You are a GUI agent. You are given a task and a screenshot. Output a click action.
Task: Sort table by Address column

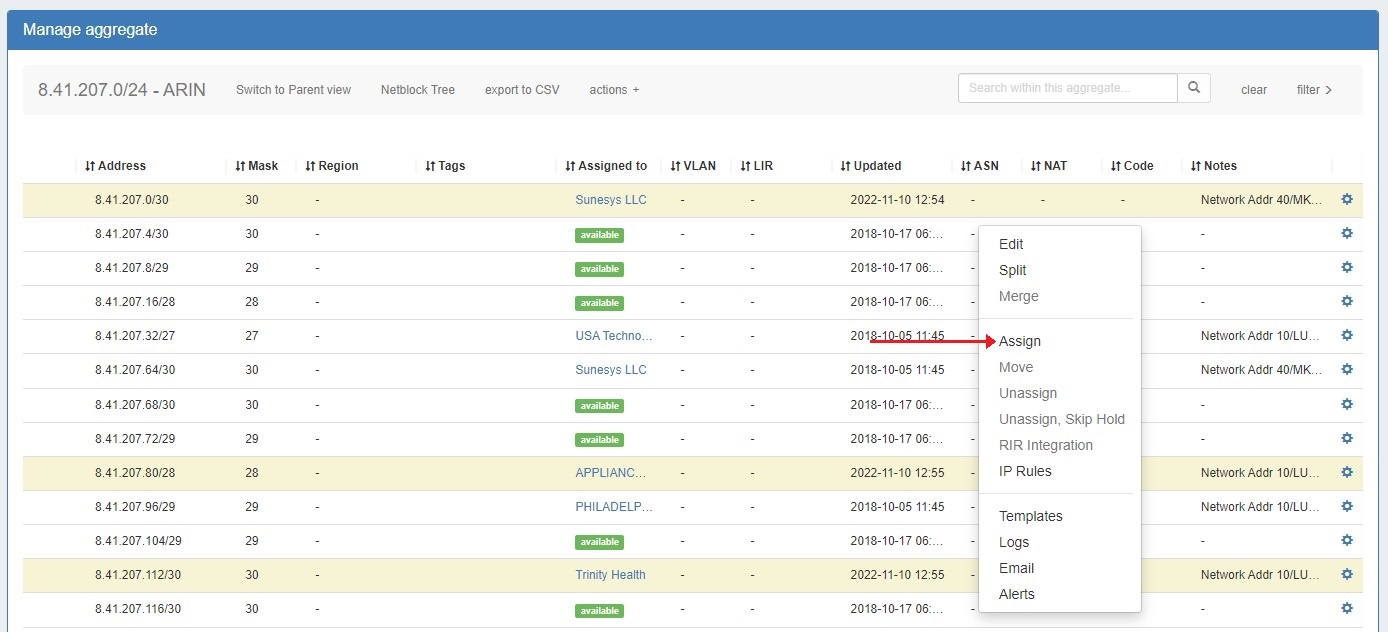pos(116,166)
